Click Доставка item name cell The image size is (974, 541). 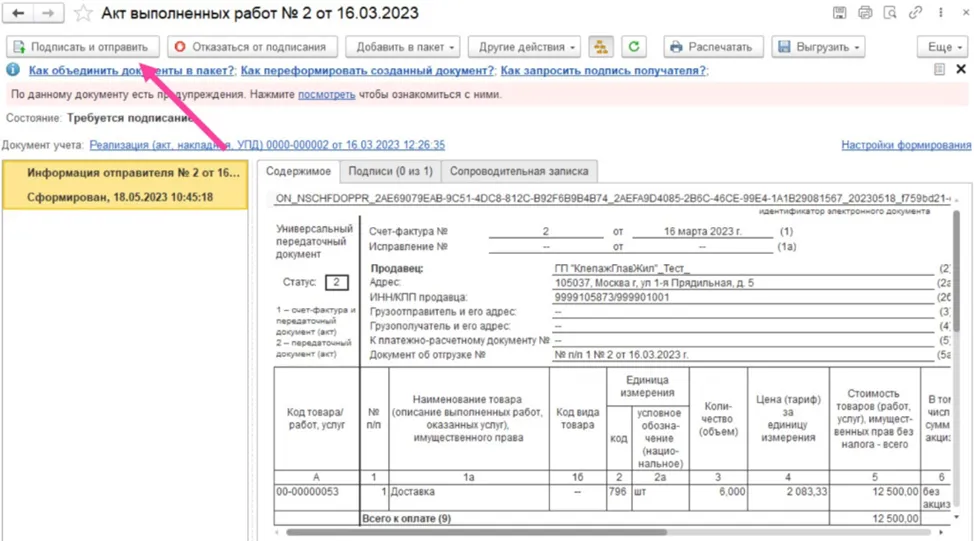(469, 498)
